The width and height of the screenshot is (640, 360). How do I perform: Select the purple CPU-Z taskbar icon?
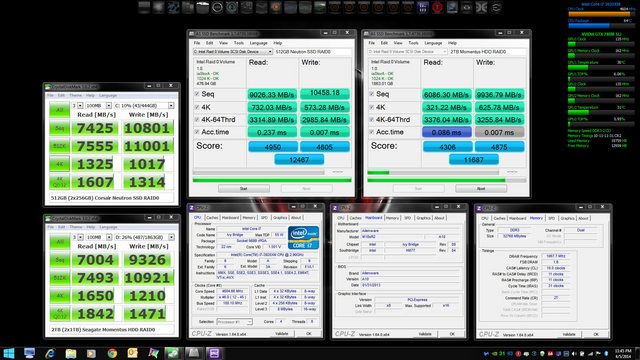215,353
